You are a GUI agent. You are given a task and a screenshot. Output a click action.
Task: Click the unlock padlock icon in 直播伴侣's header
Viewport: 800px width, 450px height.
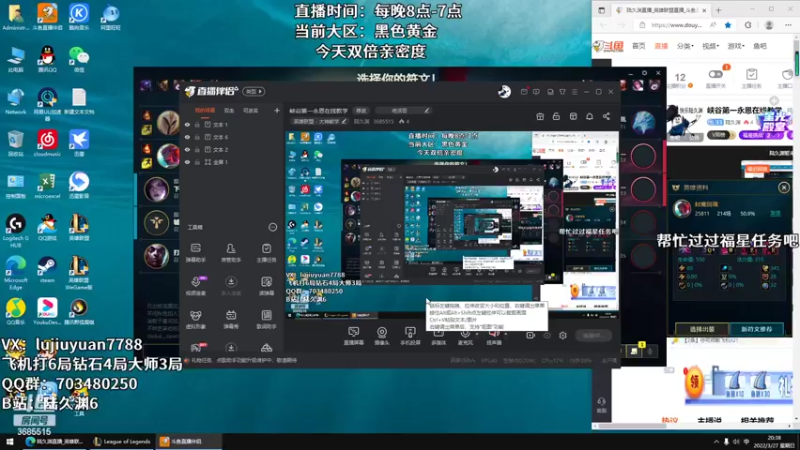[556, 117]
